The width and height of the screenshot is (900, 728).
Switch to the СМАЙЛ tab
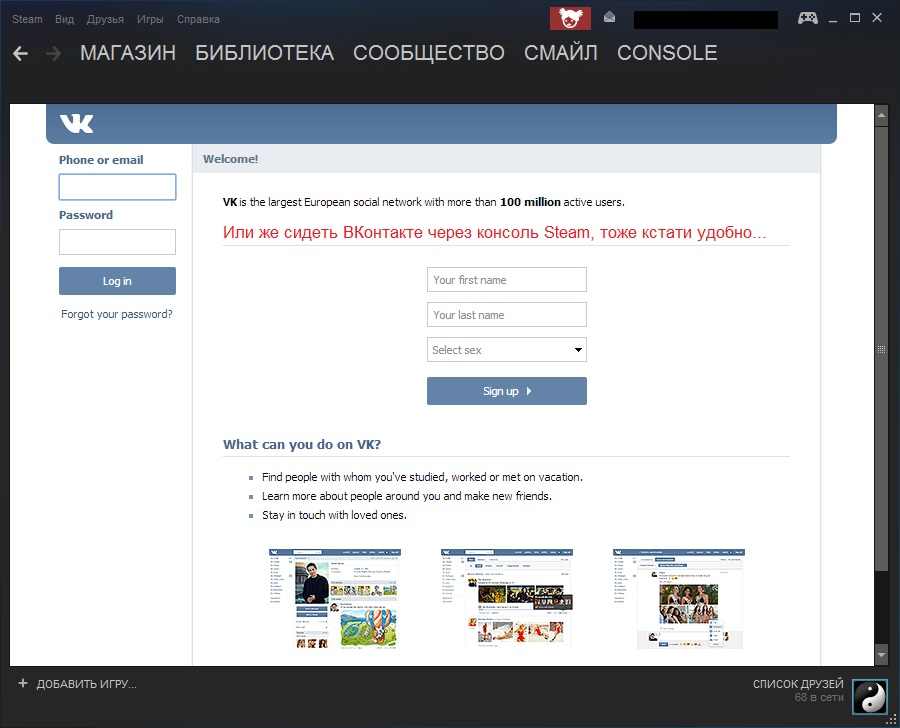561,53
